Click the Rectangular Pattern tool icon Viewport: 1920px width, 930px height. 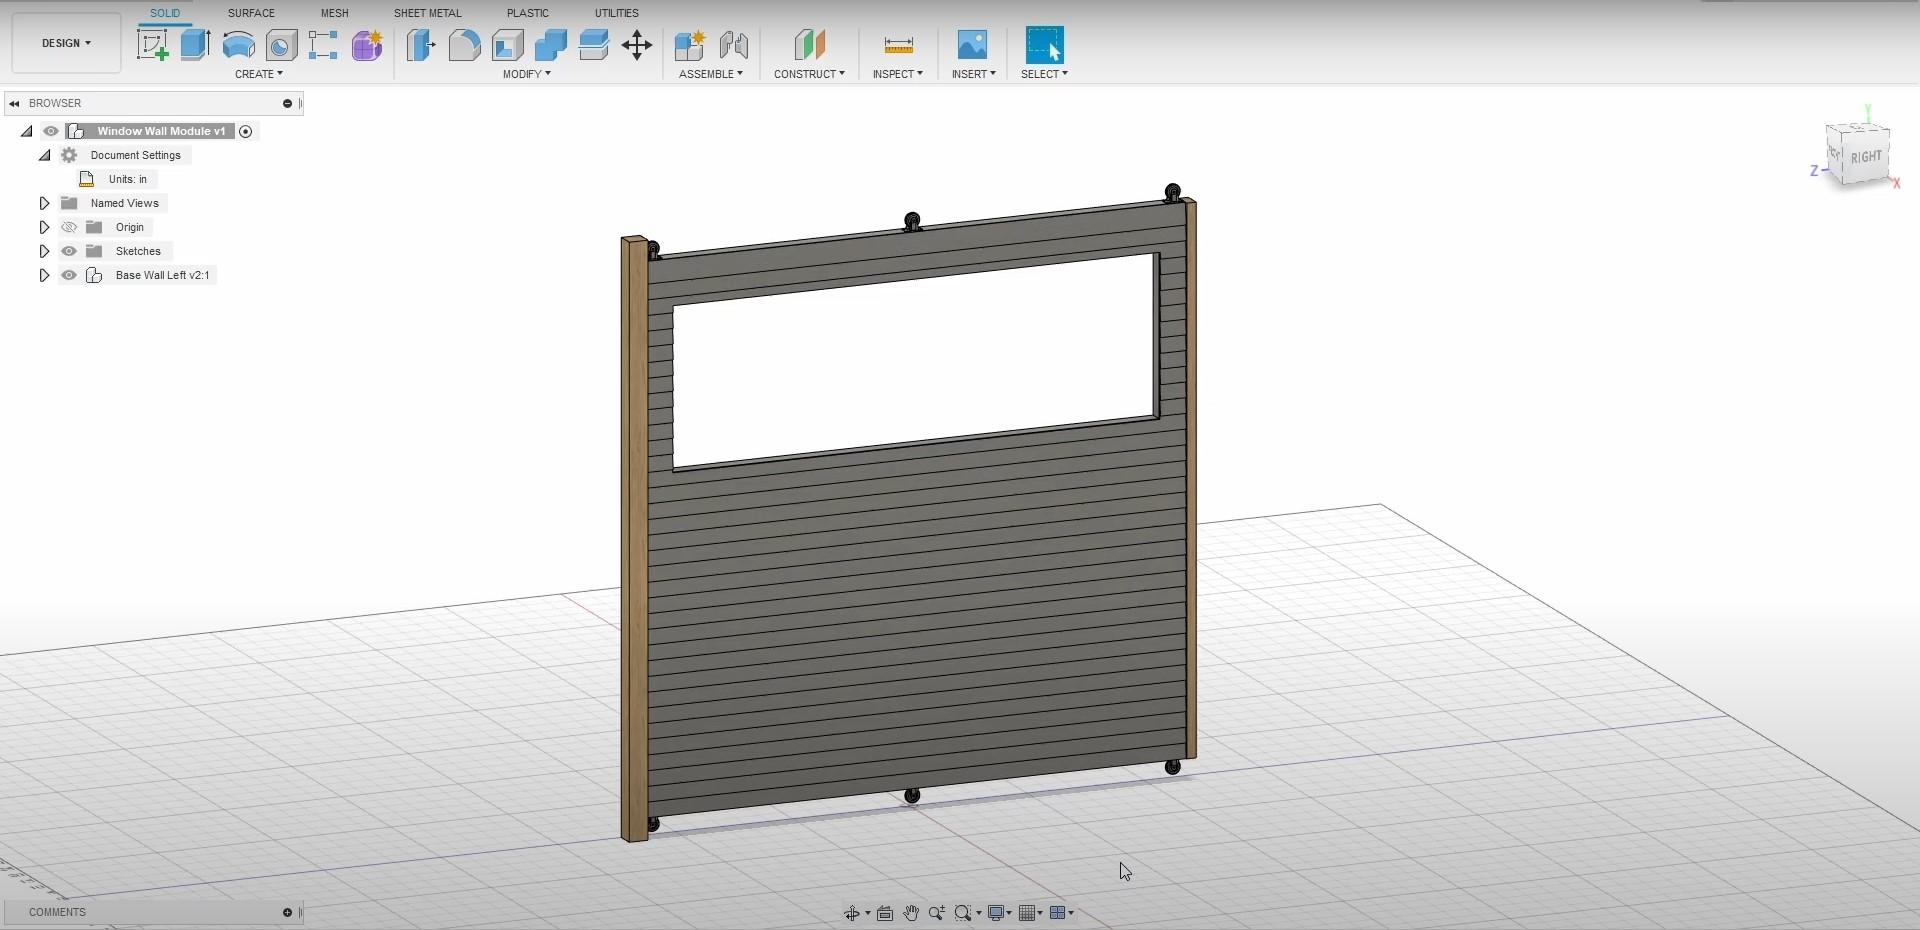point(323,45)
